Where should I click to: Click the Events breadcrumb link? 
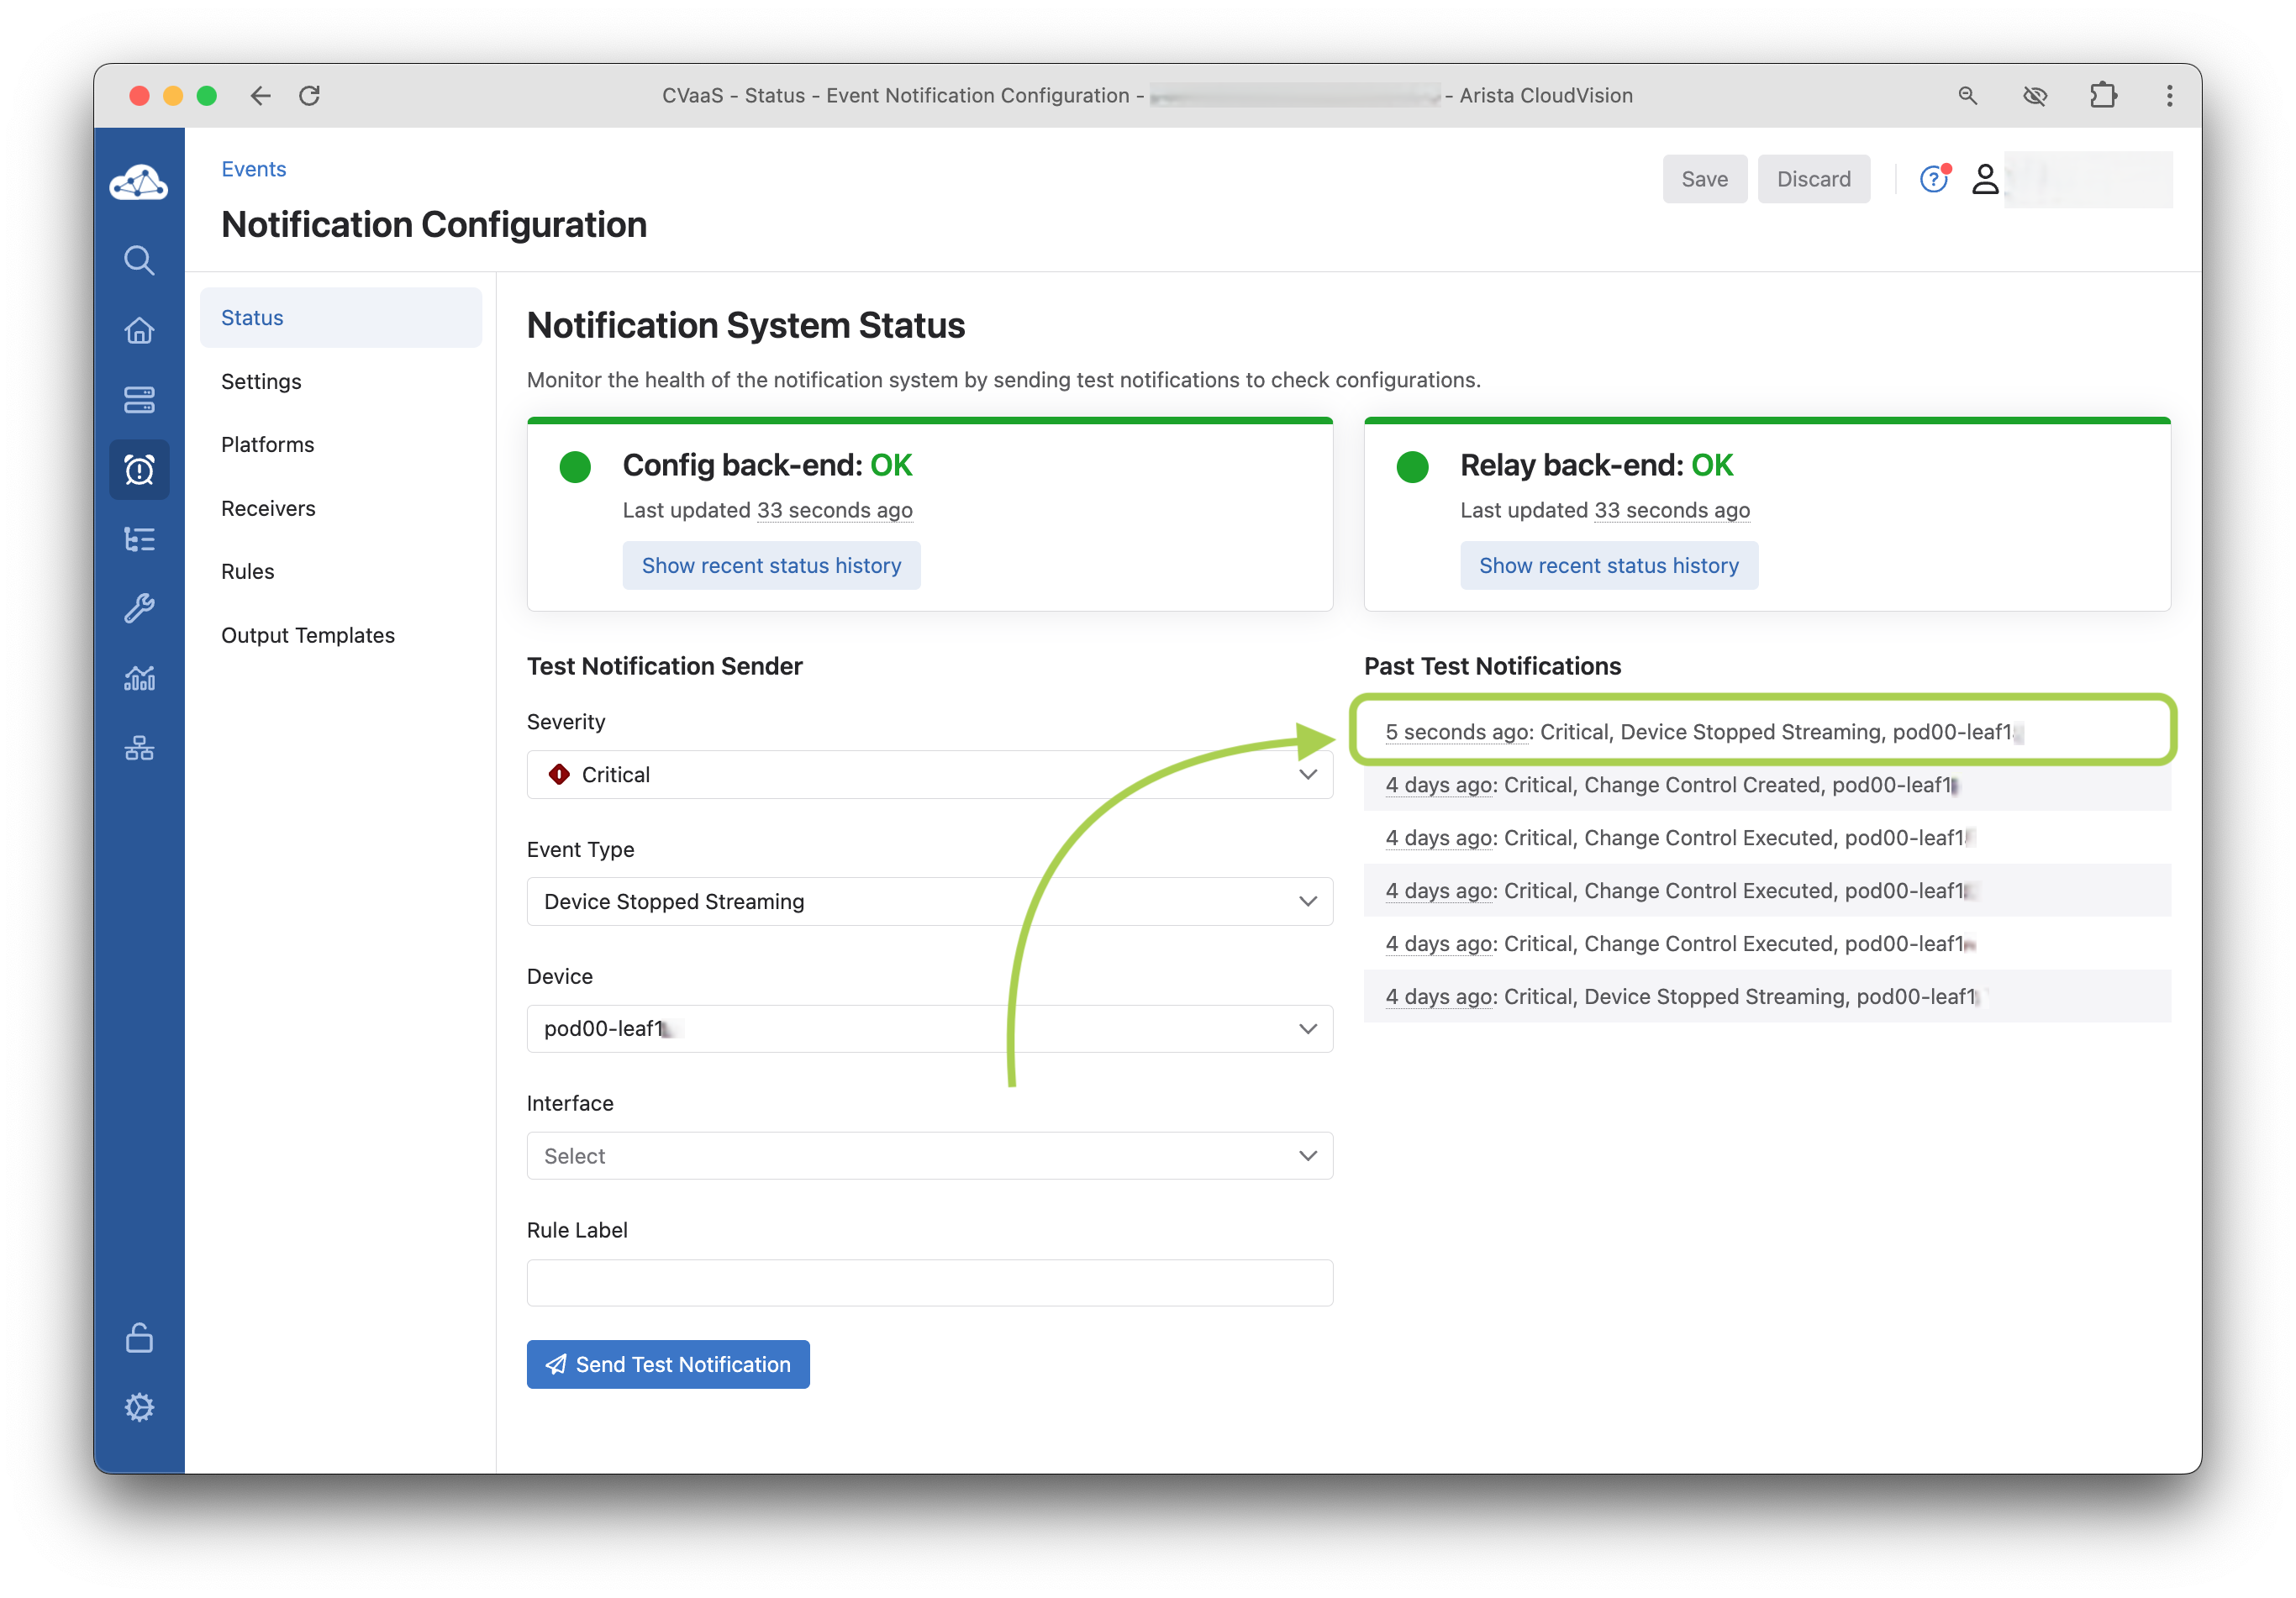[x=253, y=169]
